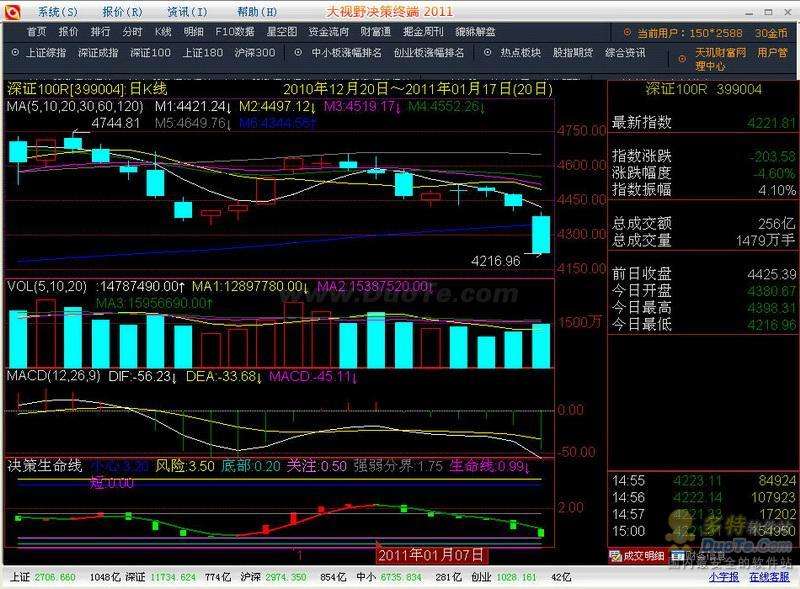Open 在线客服 online support link

(769, 577)
